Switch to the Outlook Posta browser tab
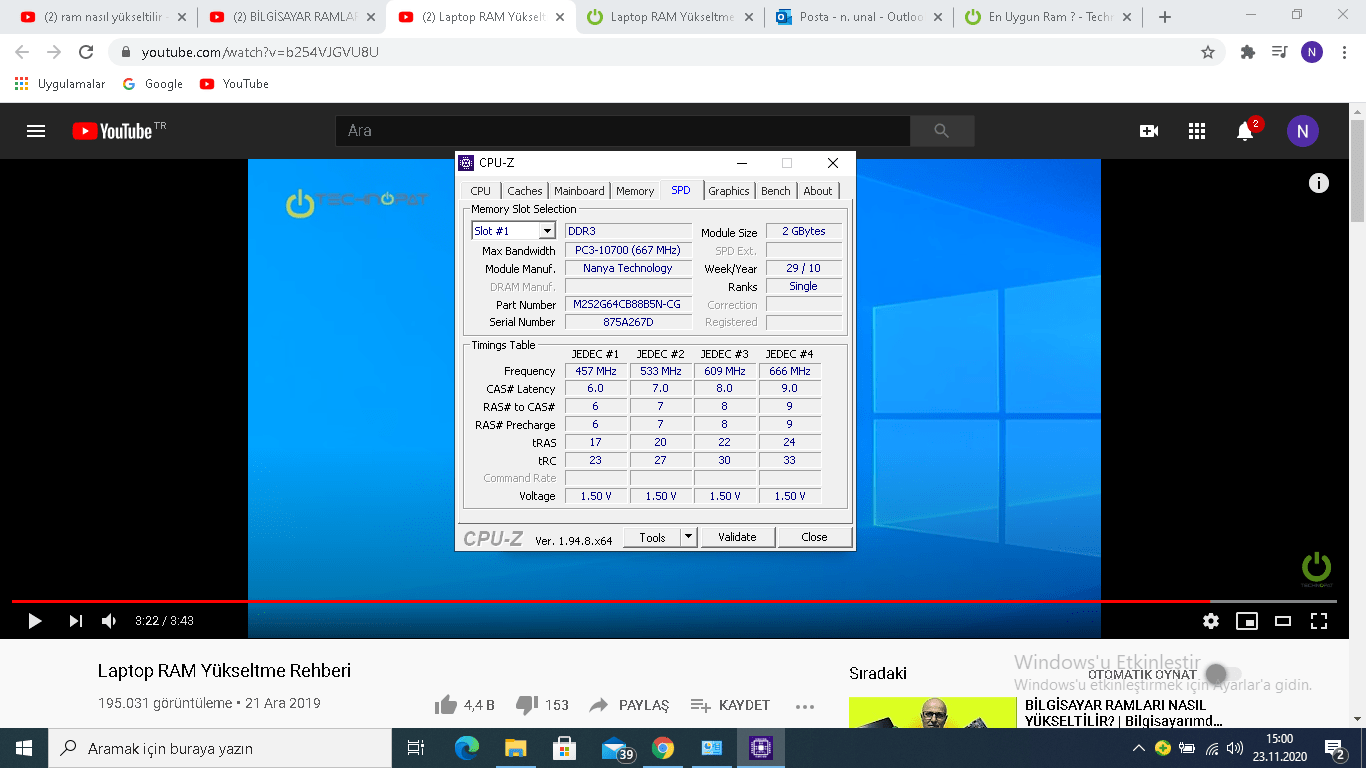This screenshot has height=768, width=1366. pyautogui.click(x=860, y=17)
